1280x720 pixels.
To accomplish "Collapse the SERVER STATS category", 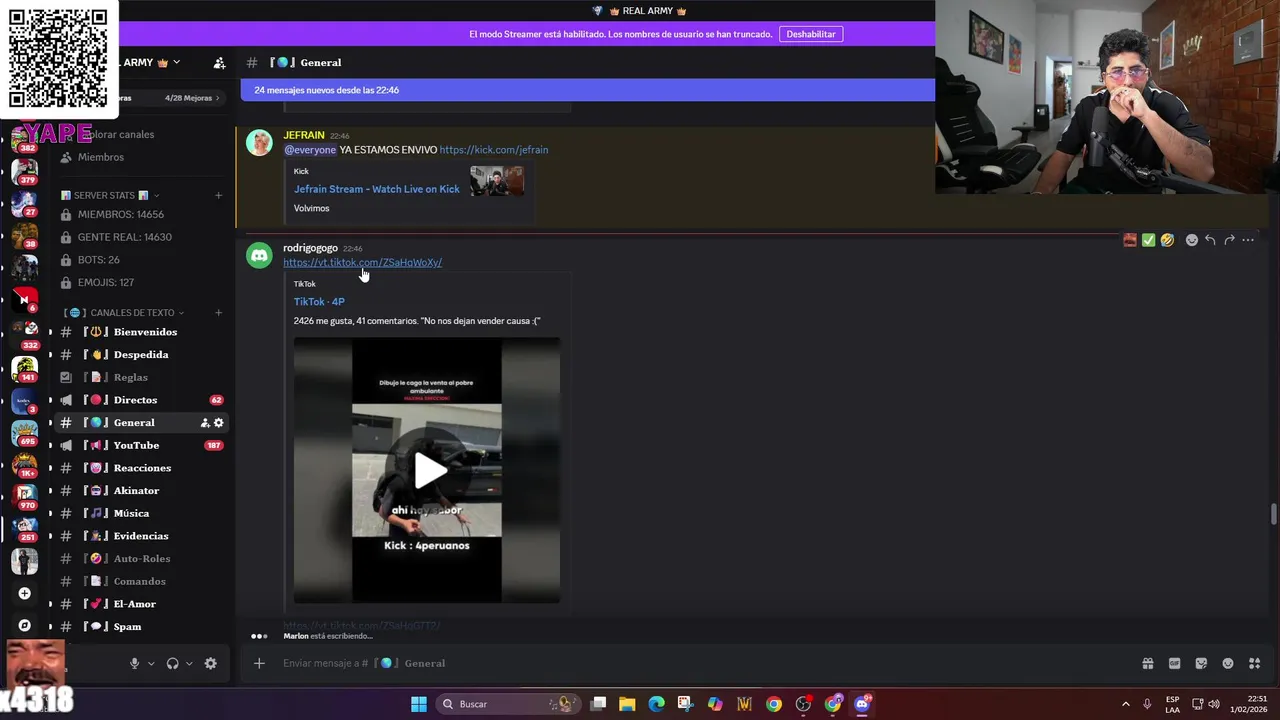I will tap(110, 195).
